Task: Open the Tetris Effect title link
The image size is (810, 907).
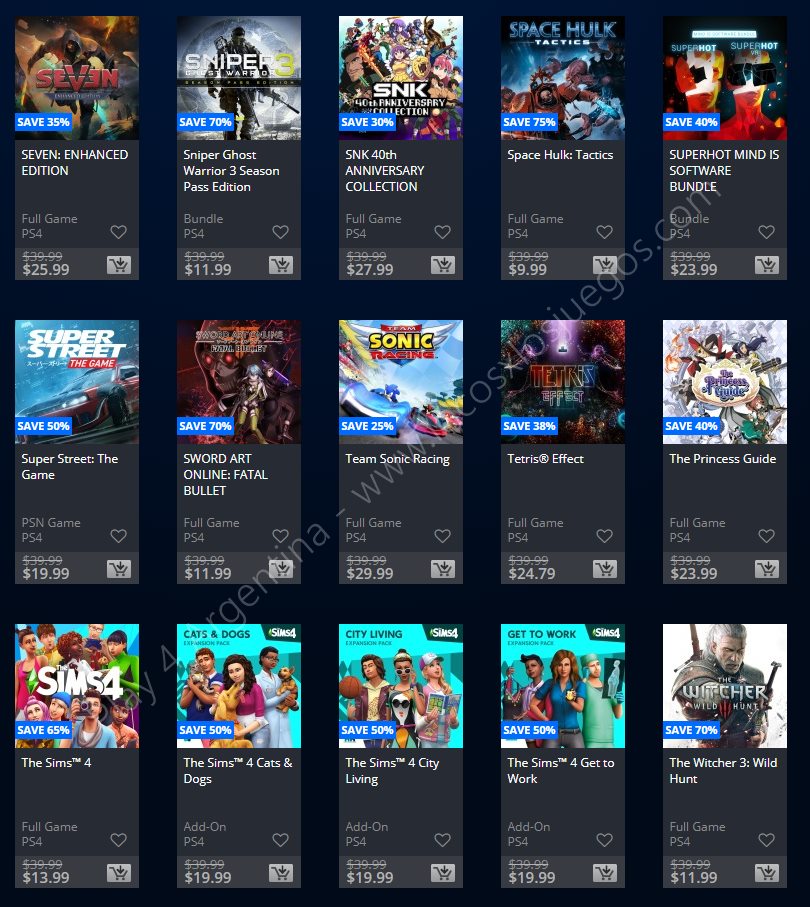Action: click(x=545, y=459)
